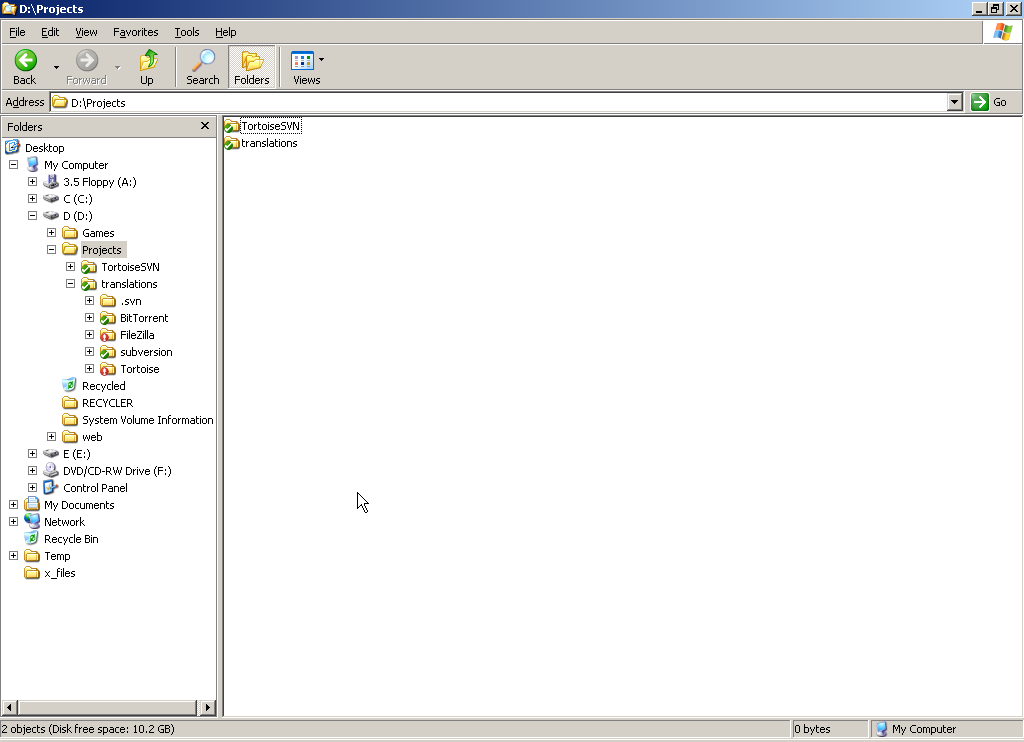The image size is (1024, 742).
Task: Select TortoiseSVN folder icon in tree
Action: click(x=89, y=266)
